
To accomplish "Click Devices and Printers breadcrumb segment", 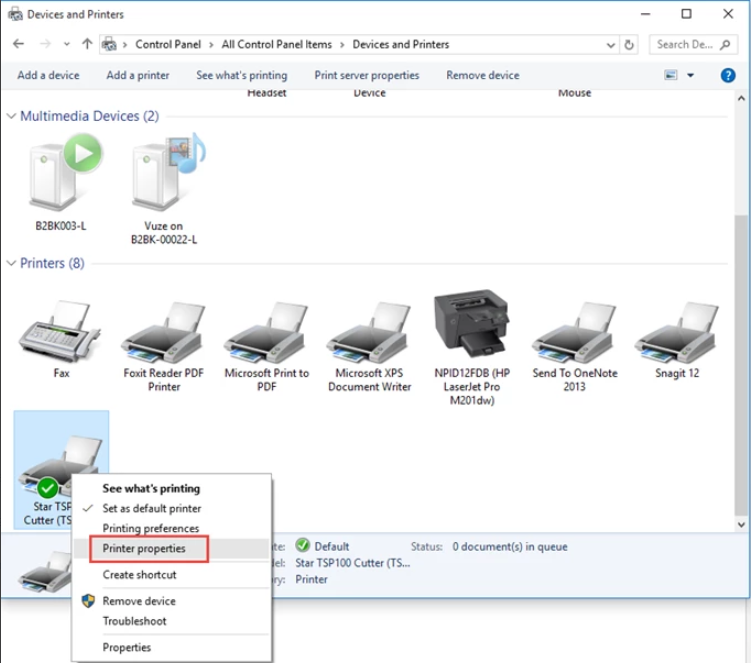I will tap(400, 45).
